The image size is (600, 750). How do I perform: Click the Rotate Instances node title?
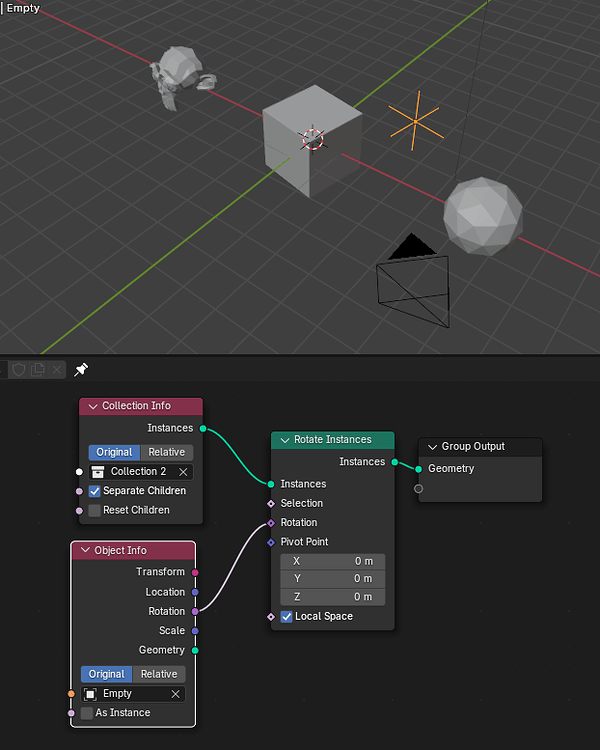pos(333,440)
